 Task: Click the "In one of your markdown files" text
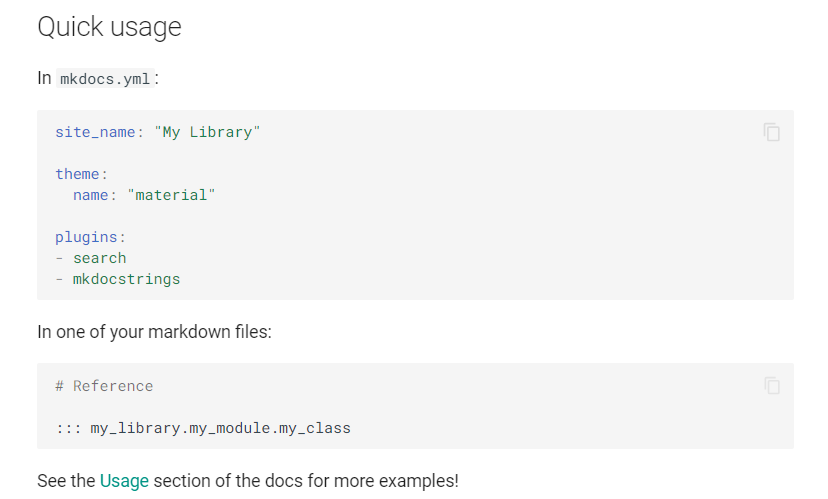[154, 332]
